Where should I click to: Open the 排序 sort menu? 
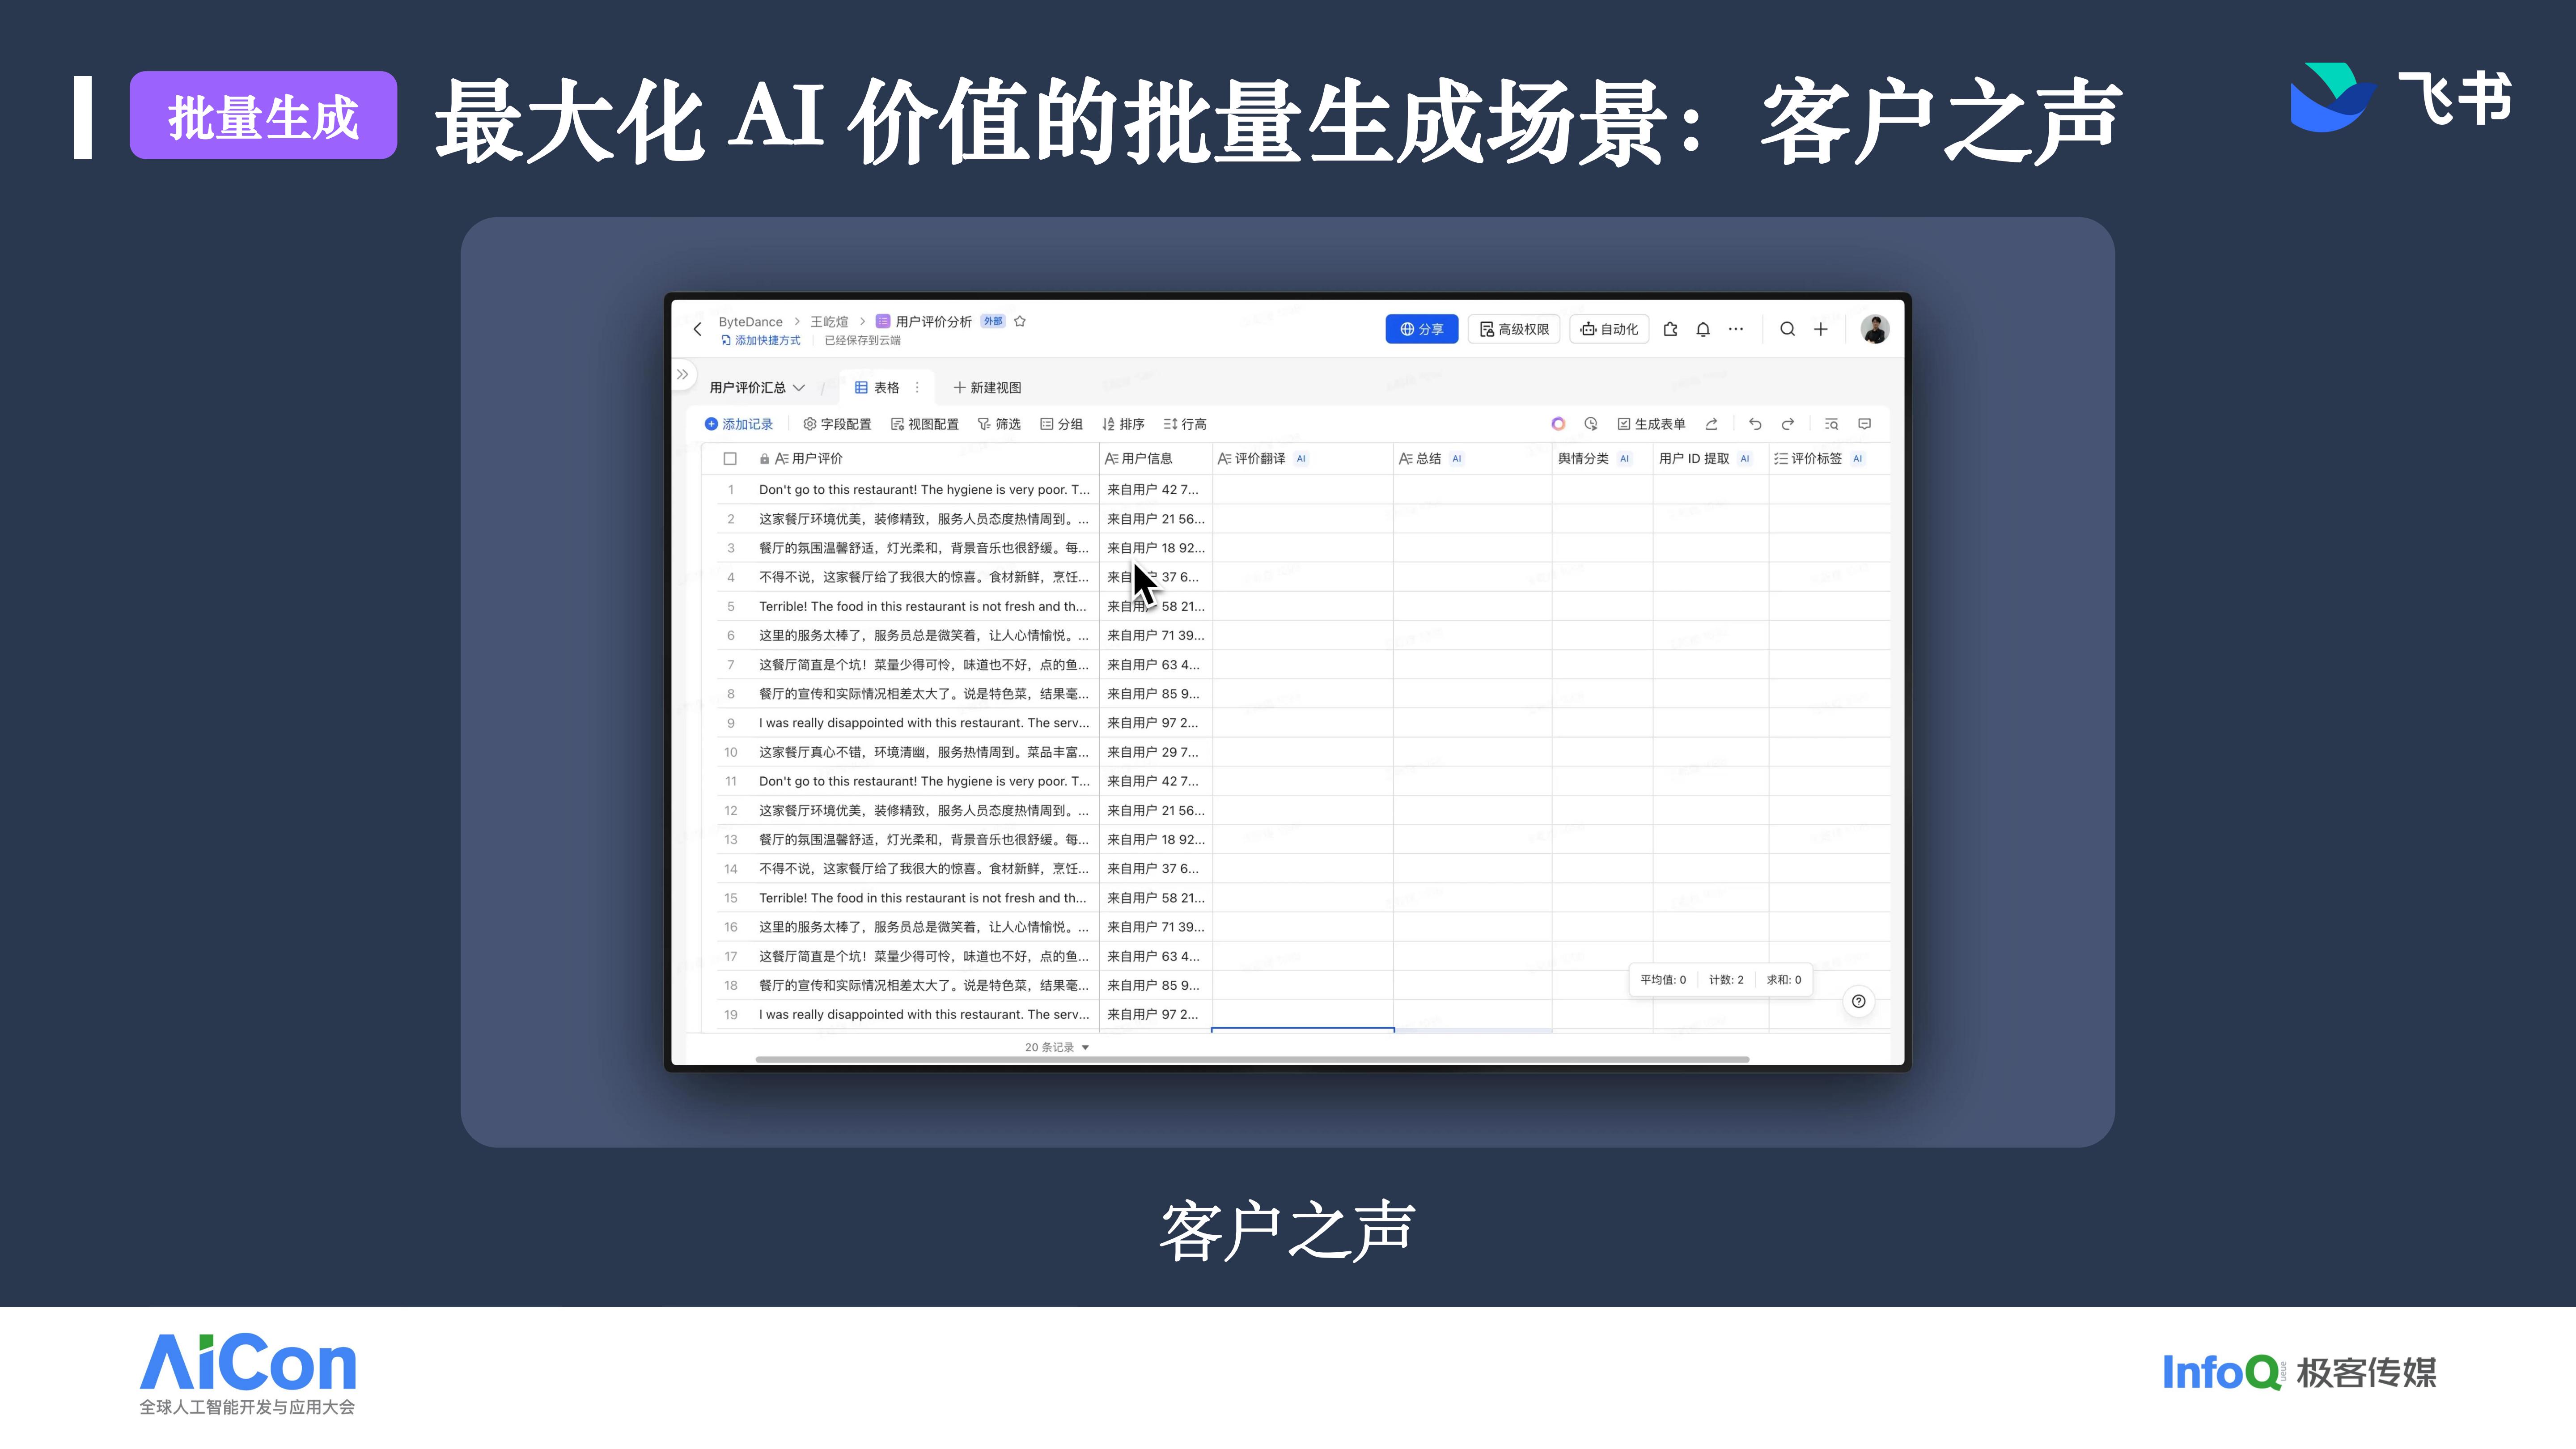1123,424
